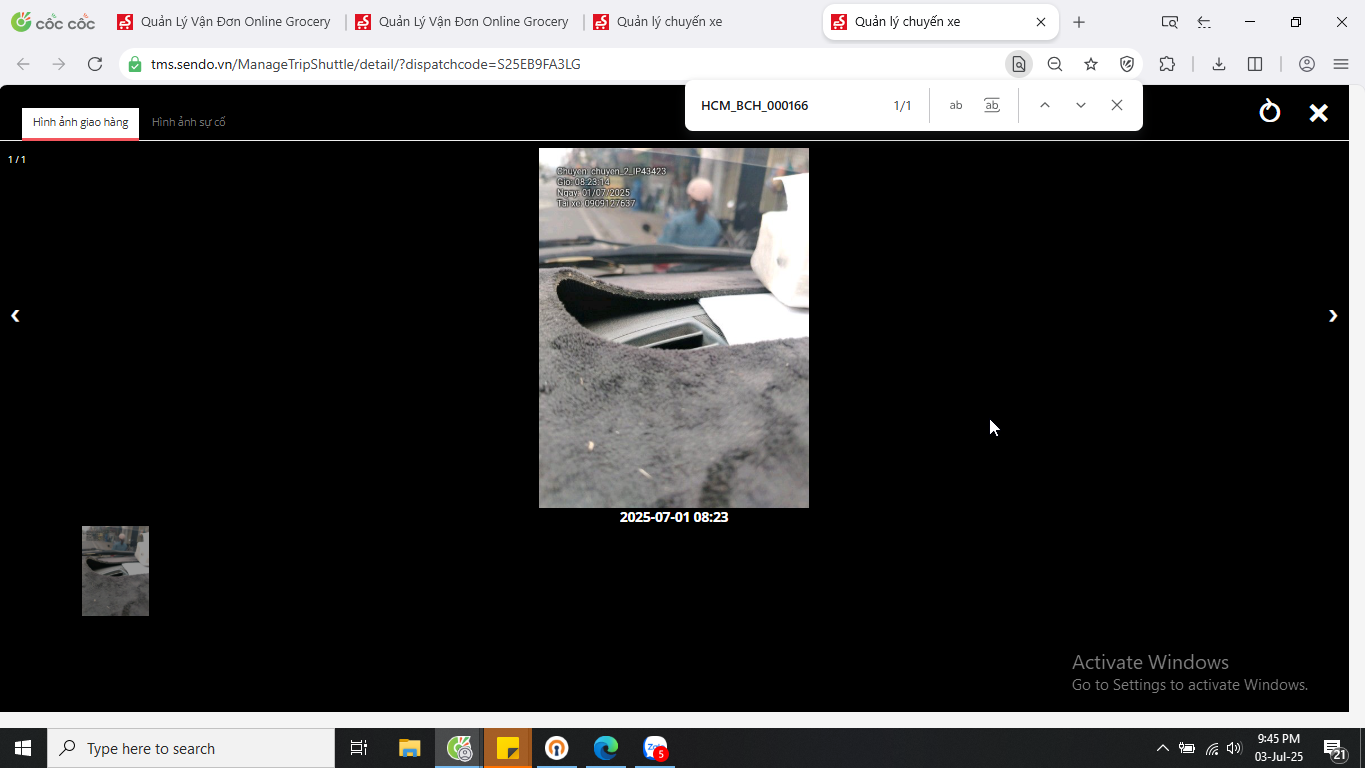The height and width of the screenshot is (768, 1365).
Task: Bookmark this page with star icon
Action: tap(1091, 64)
